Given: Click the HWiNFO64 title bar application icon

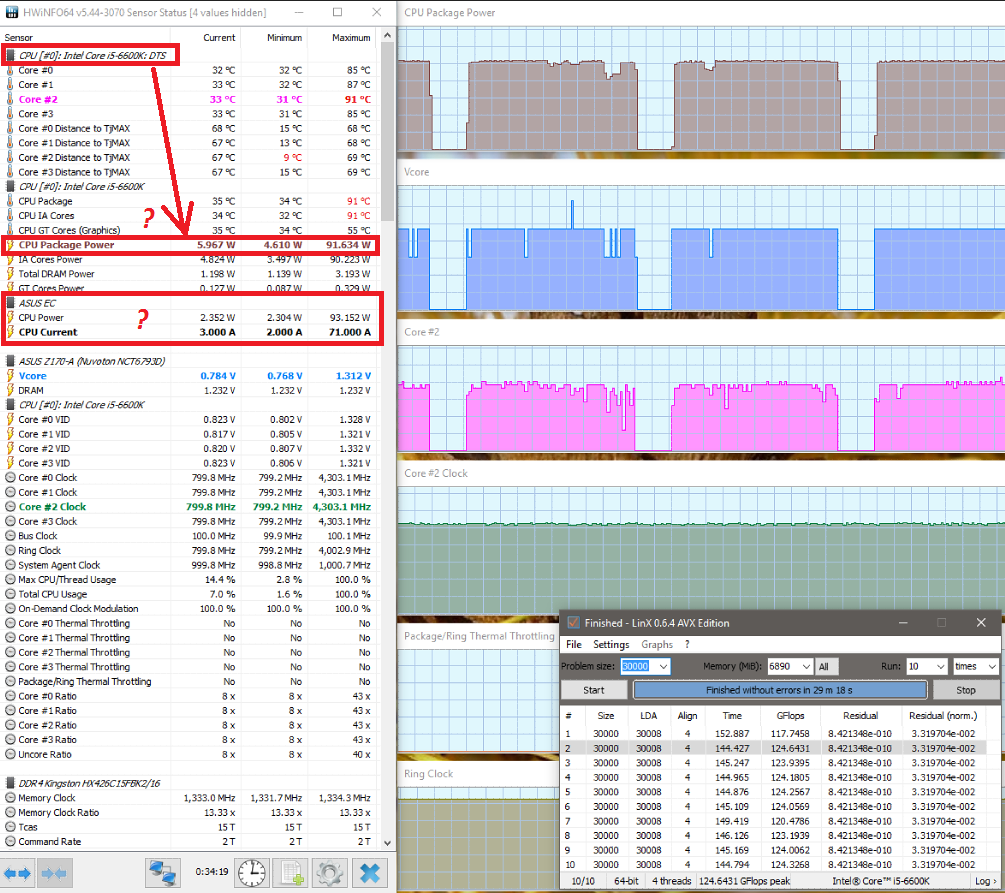Looking at the screenshot, I should point(12,12).
